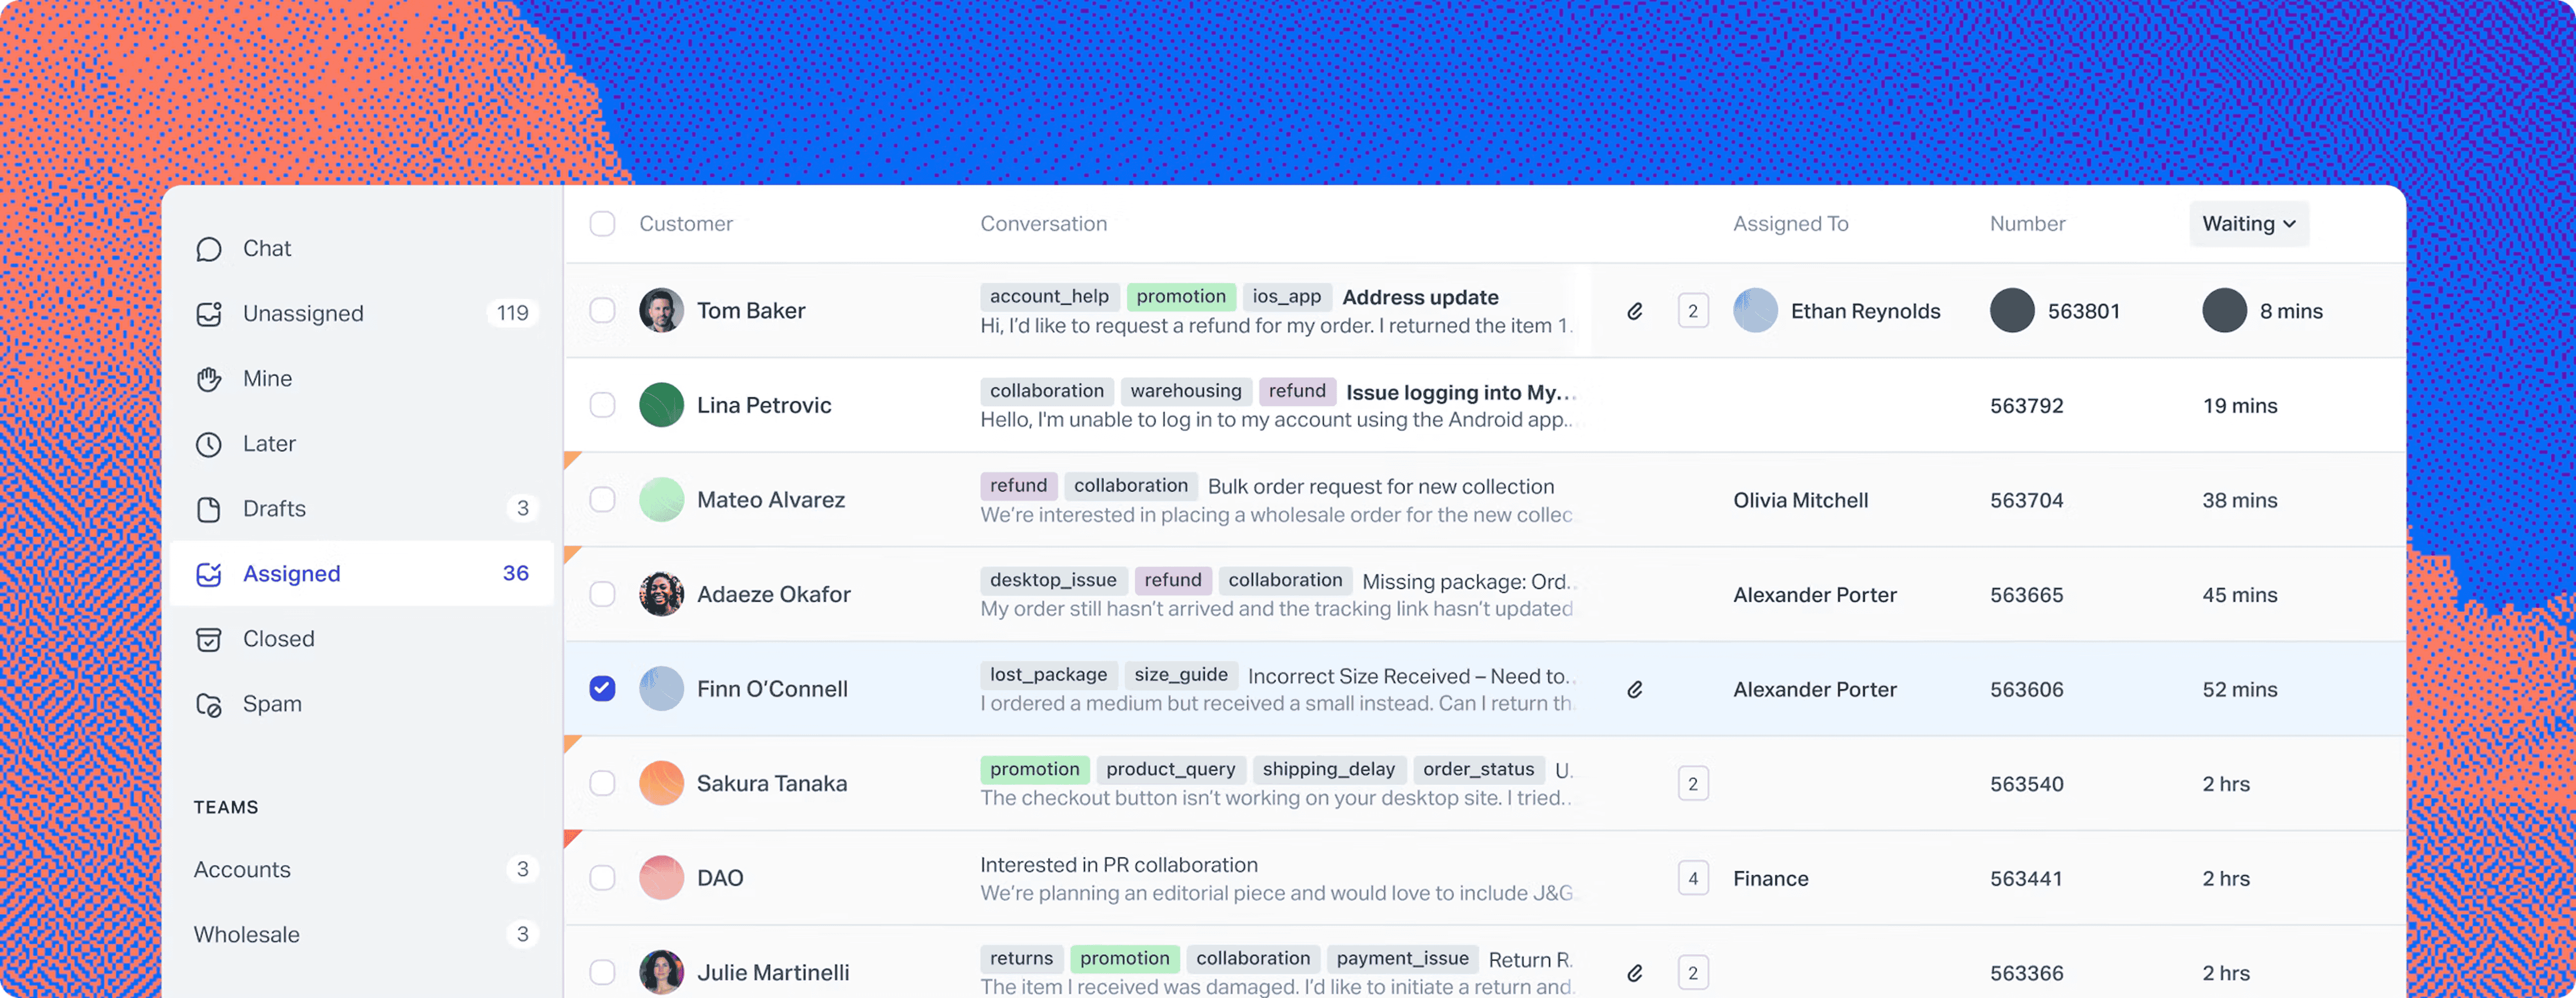Viewport: 2576px width, 998px height.
Task: Click the Spam icon in sidebar
Action: click(209, 704)
